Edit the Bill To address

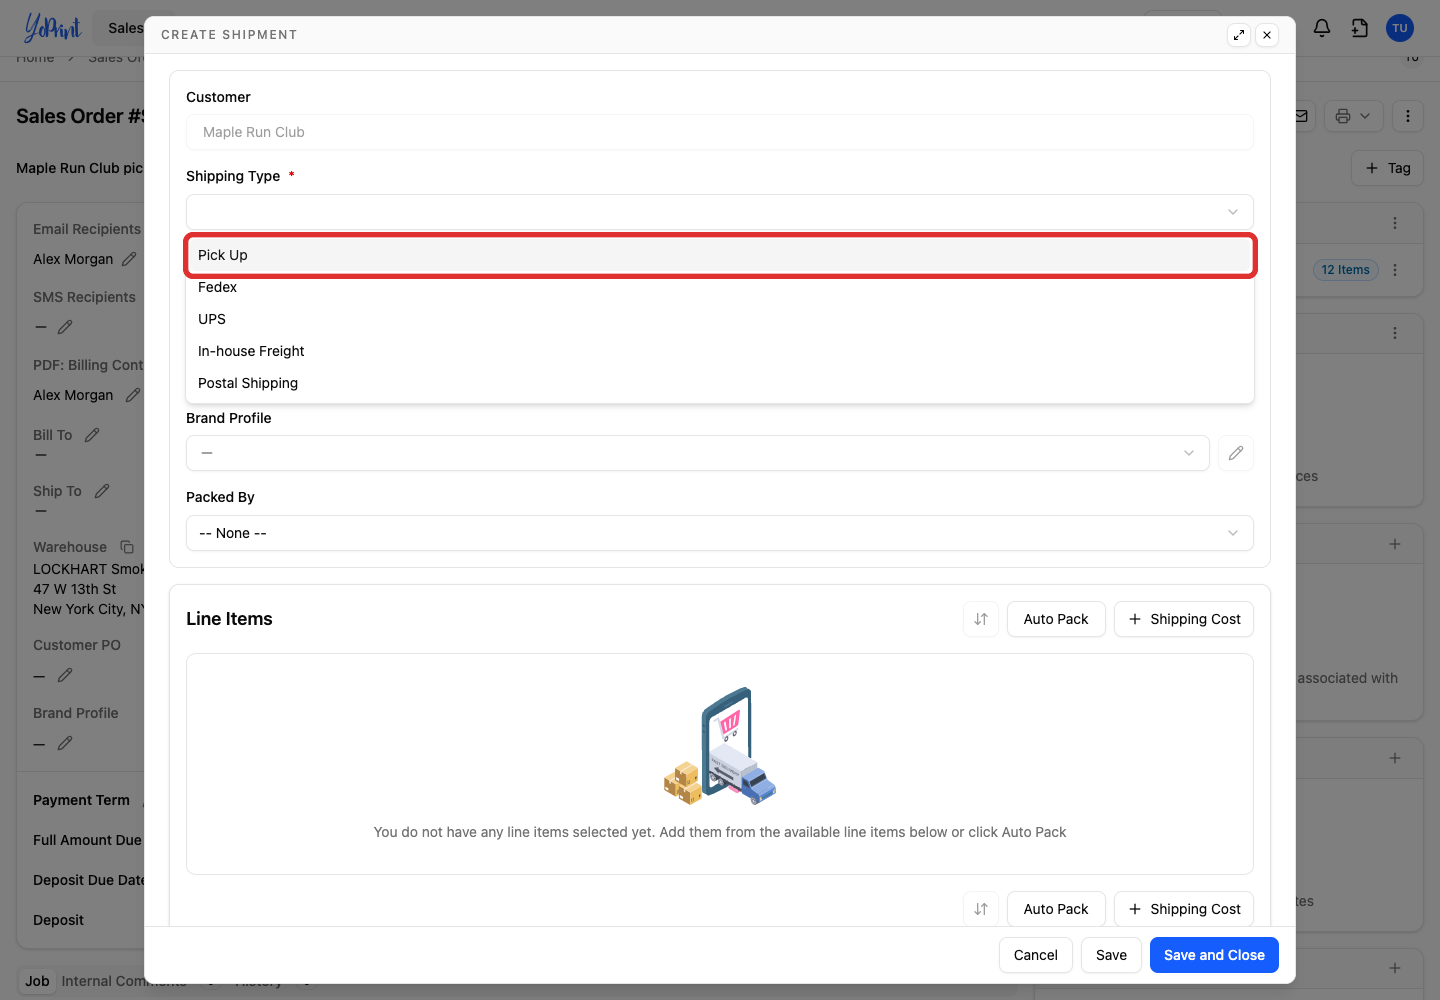(x=92, y=435)
